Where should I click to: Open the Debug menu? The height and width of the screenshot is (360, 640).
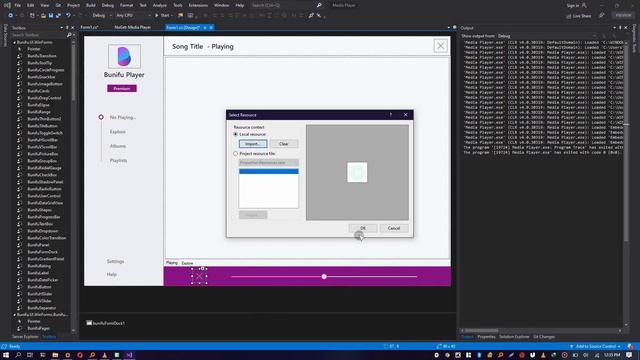[x=108, y=5]
